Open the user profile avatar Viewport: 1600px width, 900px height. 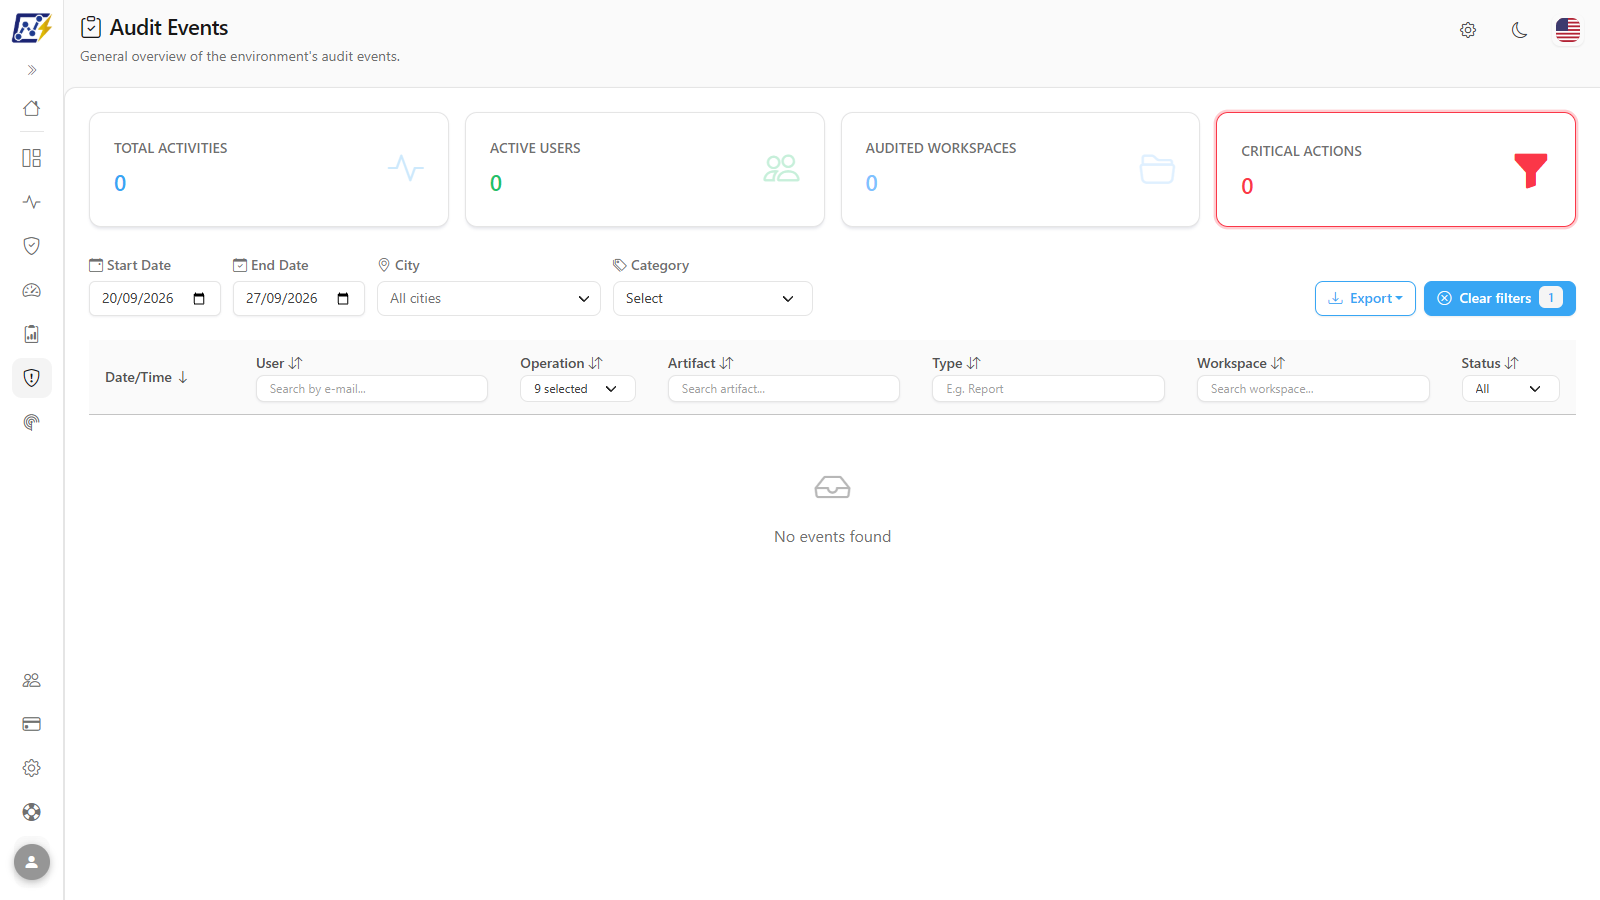click(x=32, y=862)
